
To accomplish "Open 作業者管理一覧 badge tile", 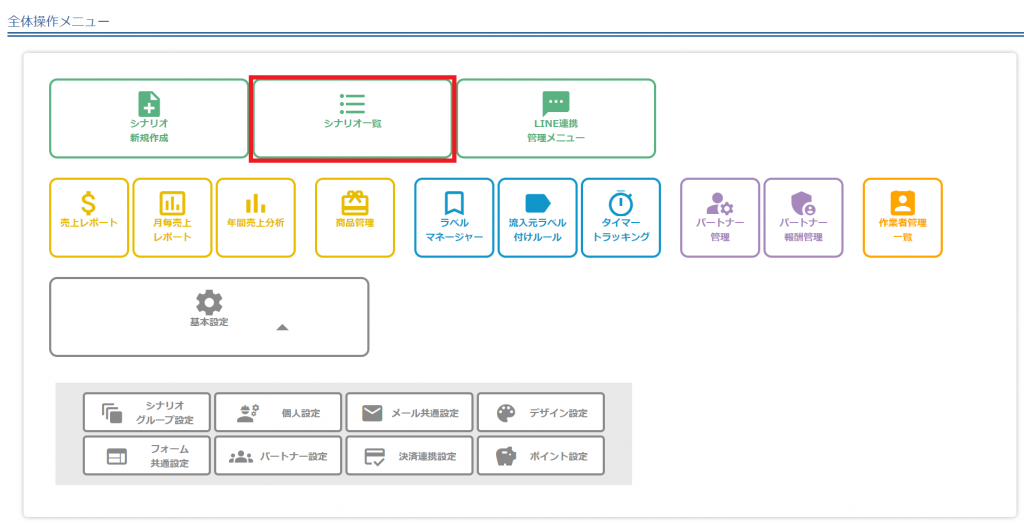I will (903, 218).
